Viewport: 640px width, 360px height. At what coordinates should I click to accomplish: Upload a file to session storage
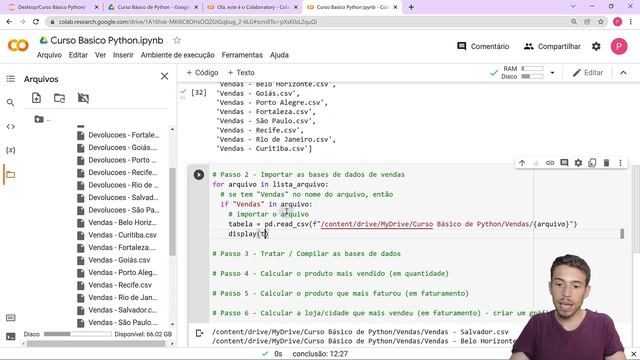coord(36,98)
